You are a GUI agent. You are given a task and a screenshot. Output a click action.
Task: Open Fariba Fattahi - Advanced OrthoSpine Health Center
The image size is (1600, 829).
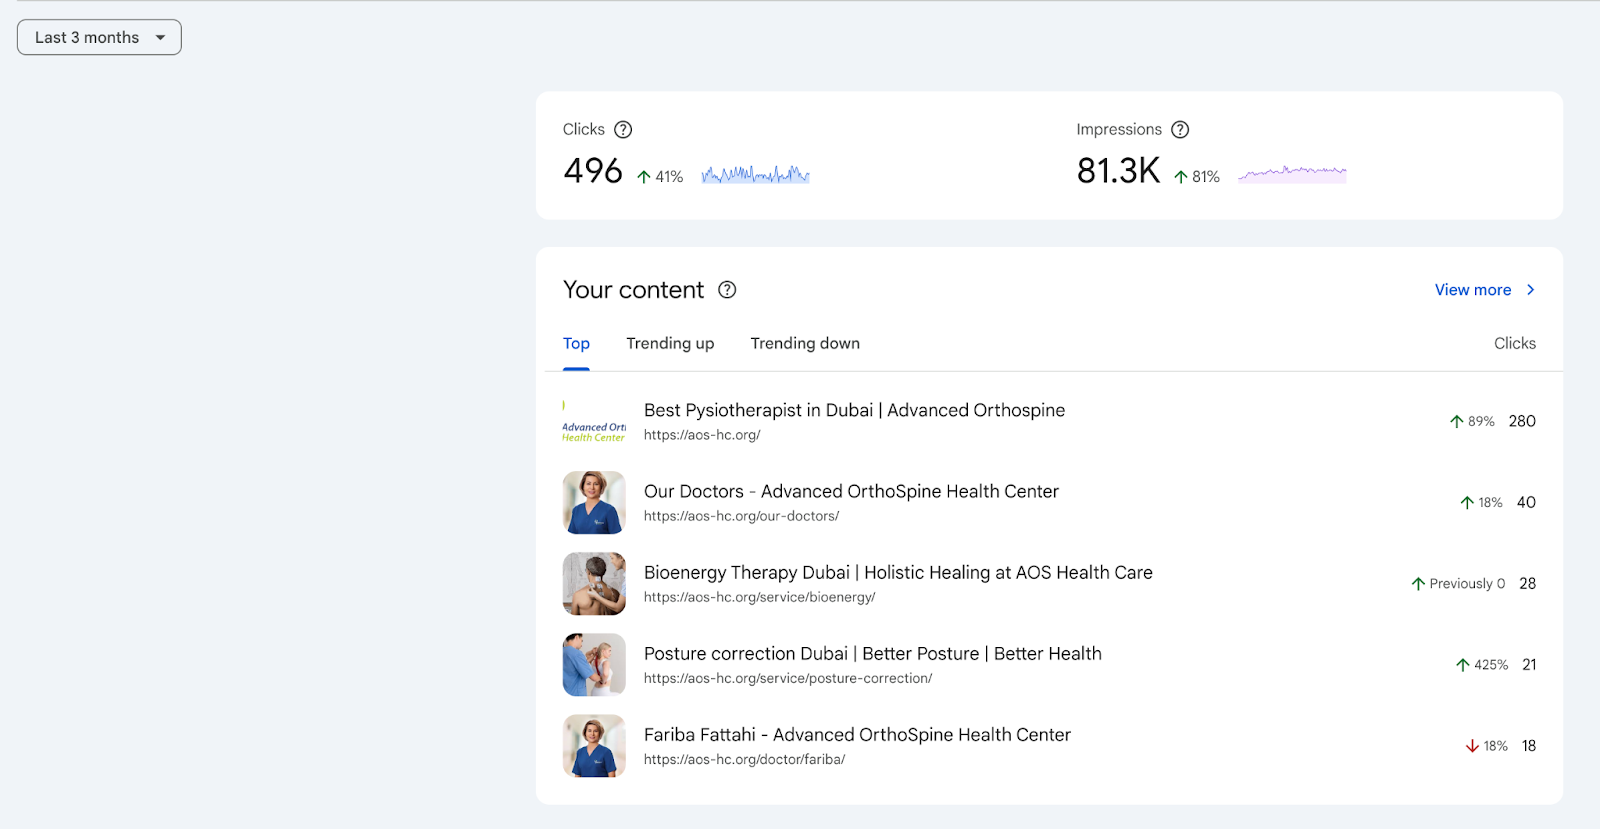857,734
